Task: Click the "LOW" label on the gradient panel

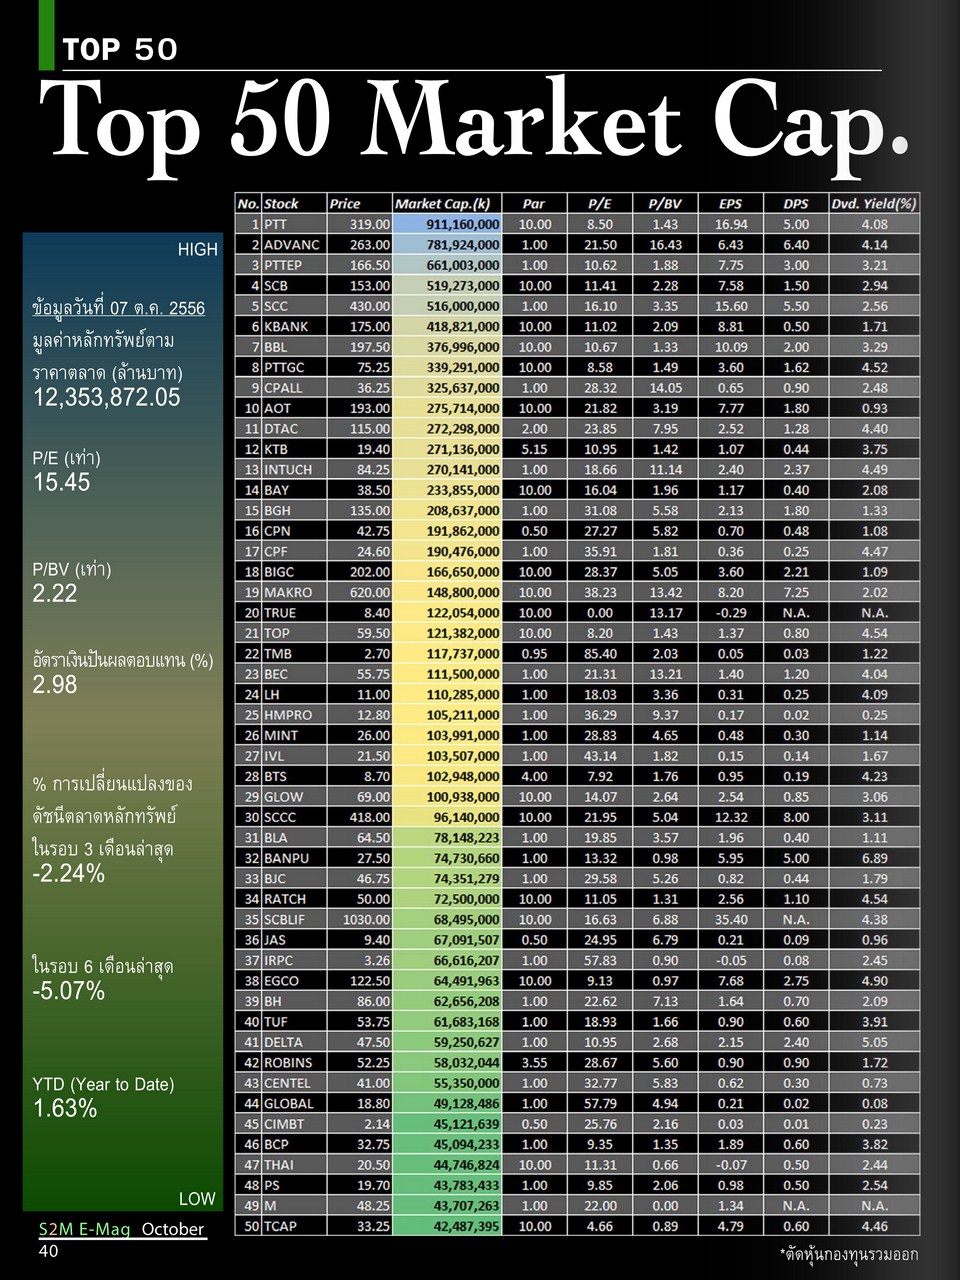Action: pos(197,1198)
